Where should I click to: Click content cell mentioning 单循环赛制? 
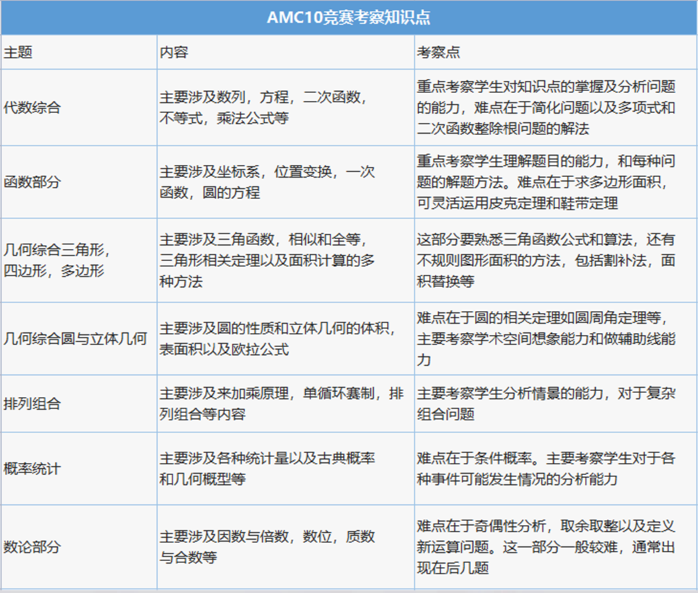(x=285, y=403)
